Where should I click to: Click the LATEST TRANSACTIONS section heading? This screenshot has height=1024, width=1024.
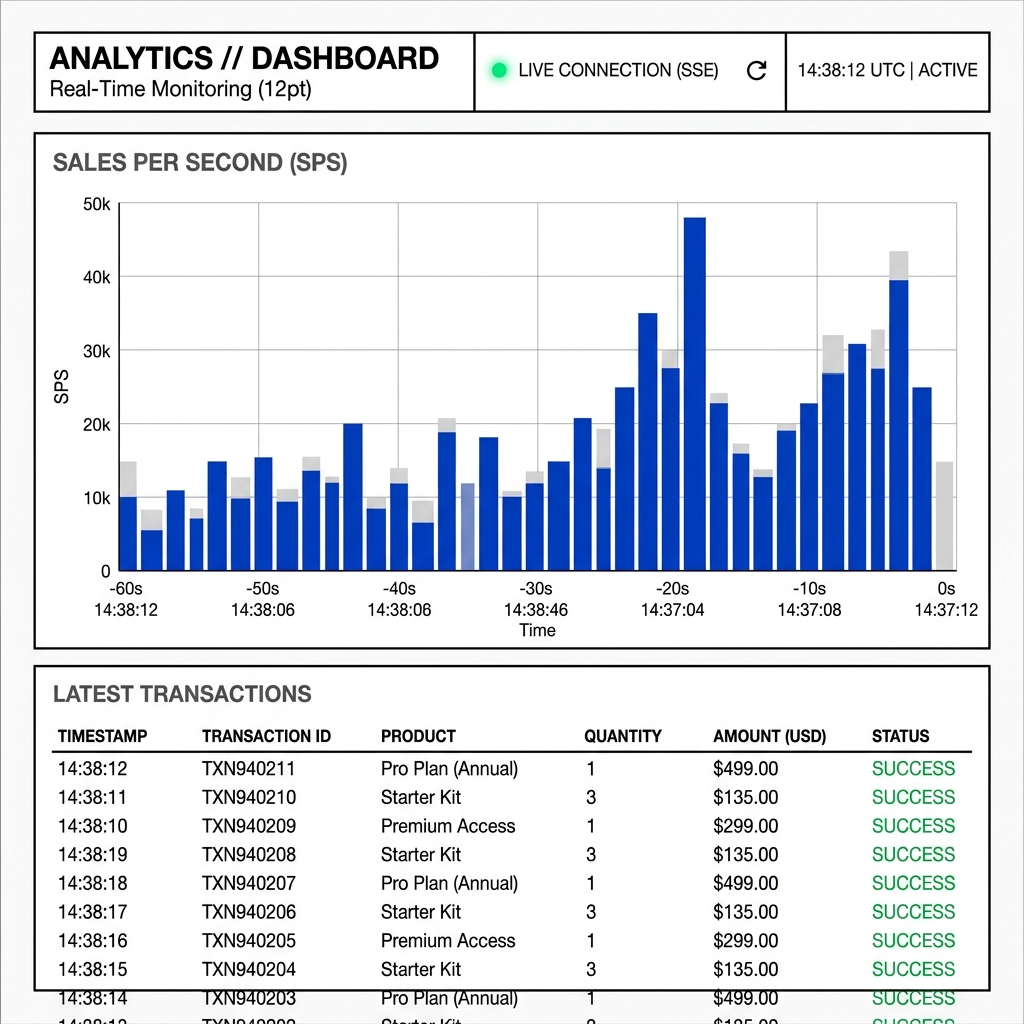pos(182,694)
